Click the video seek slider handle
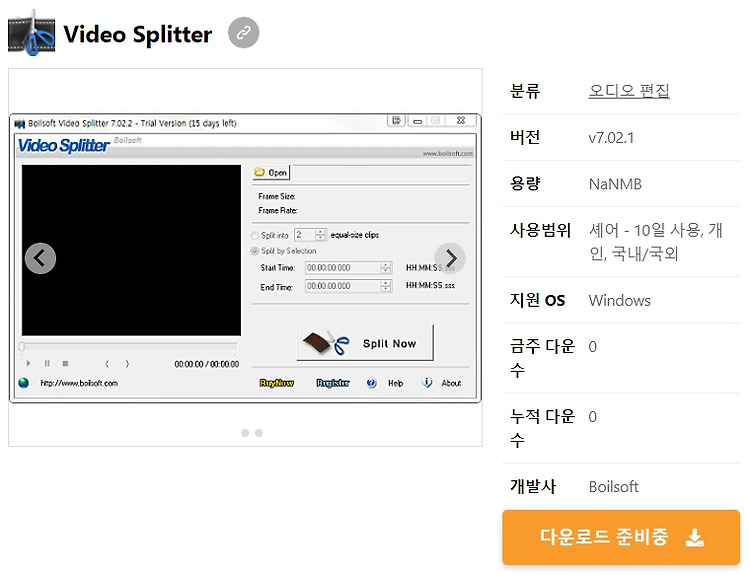750x575 pixels. tap(22, 345)
